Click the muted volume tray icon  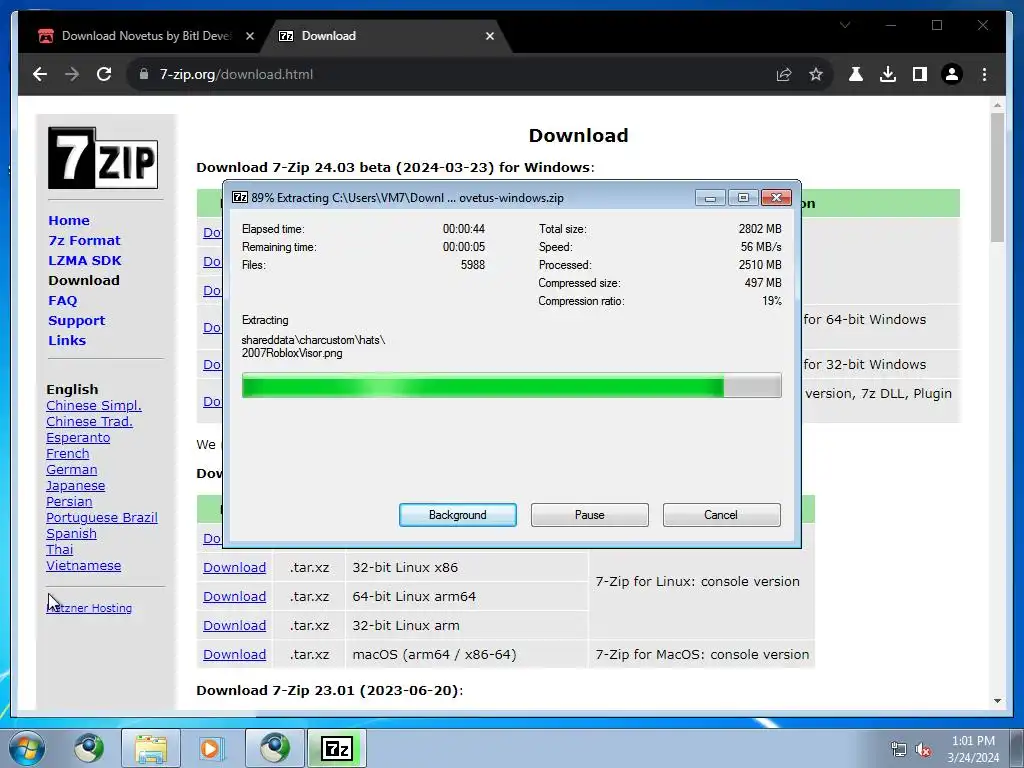(923, 750)
